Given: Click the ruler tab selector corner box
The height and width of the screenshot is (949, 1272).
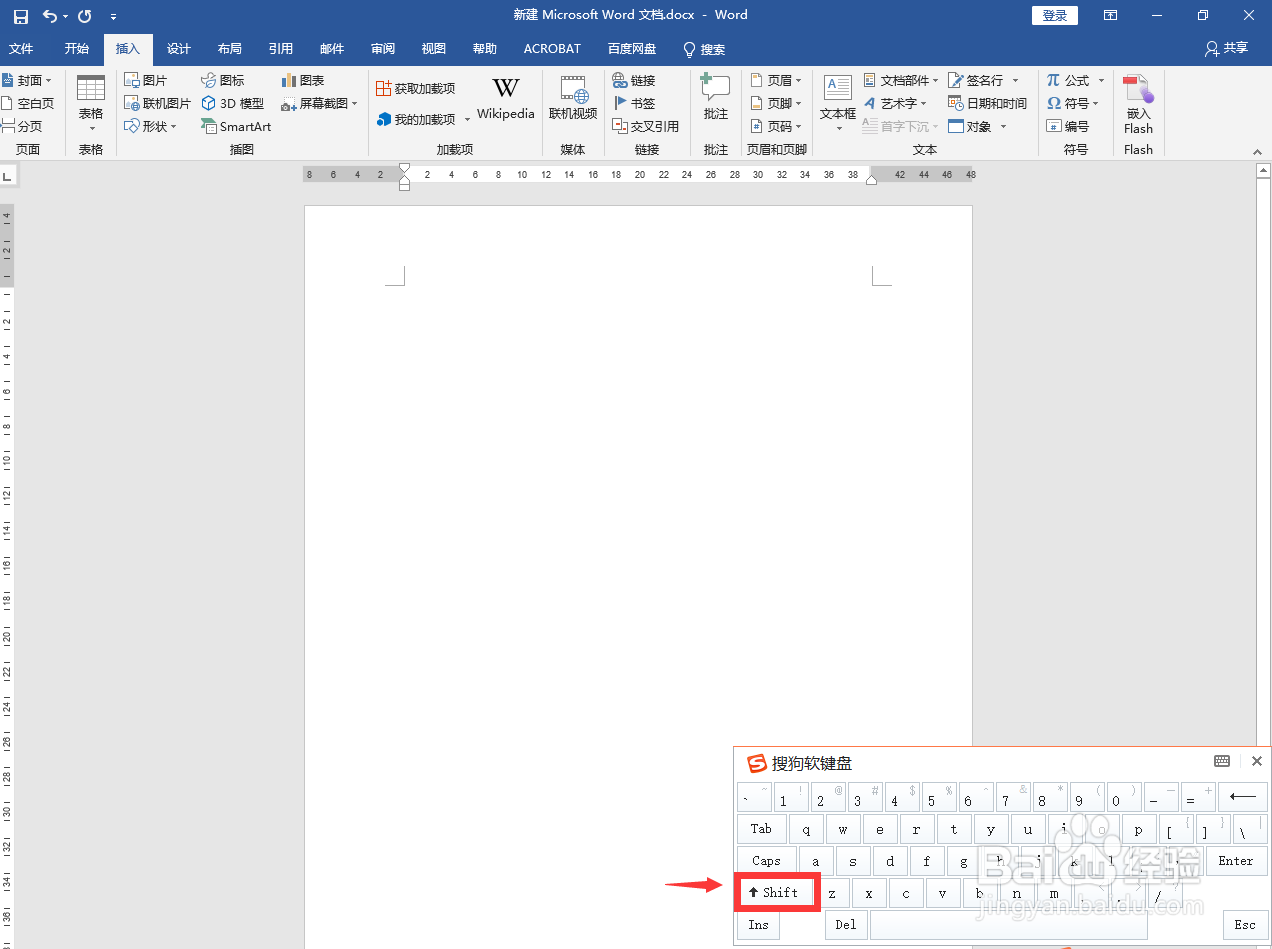Looking at the screenshot, I should tap(7, 176).
